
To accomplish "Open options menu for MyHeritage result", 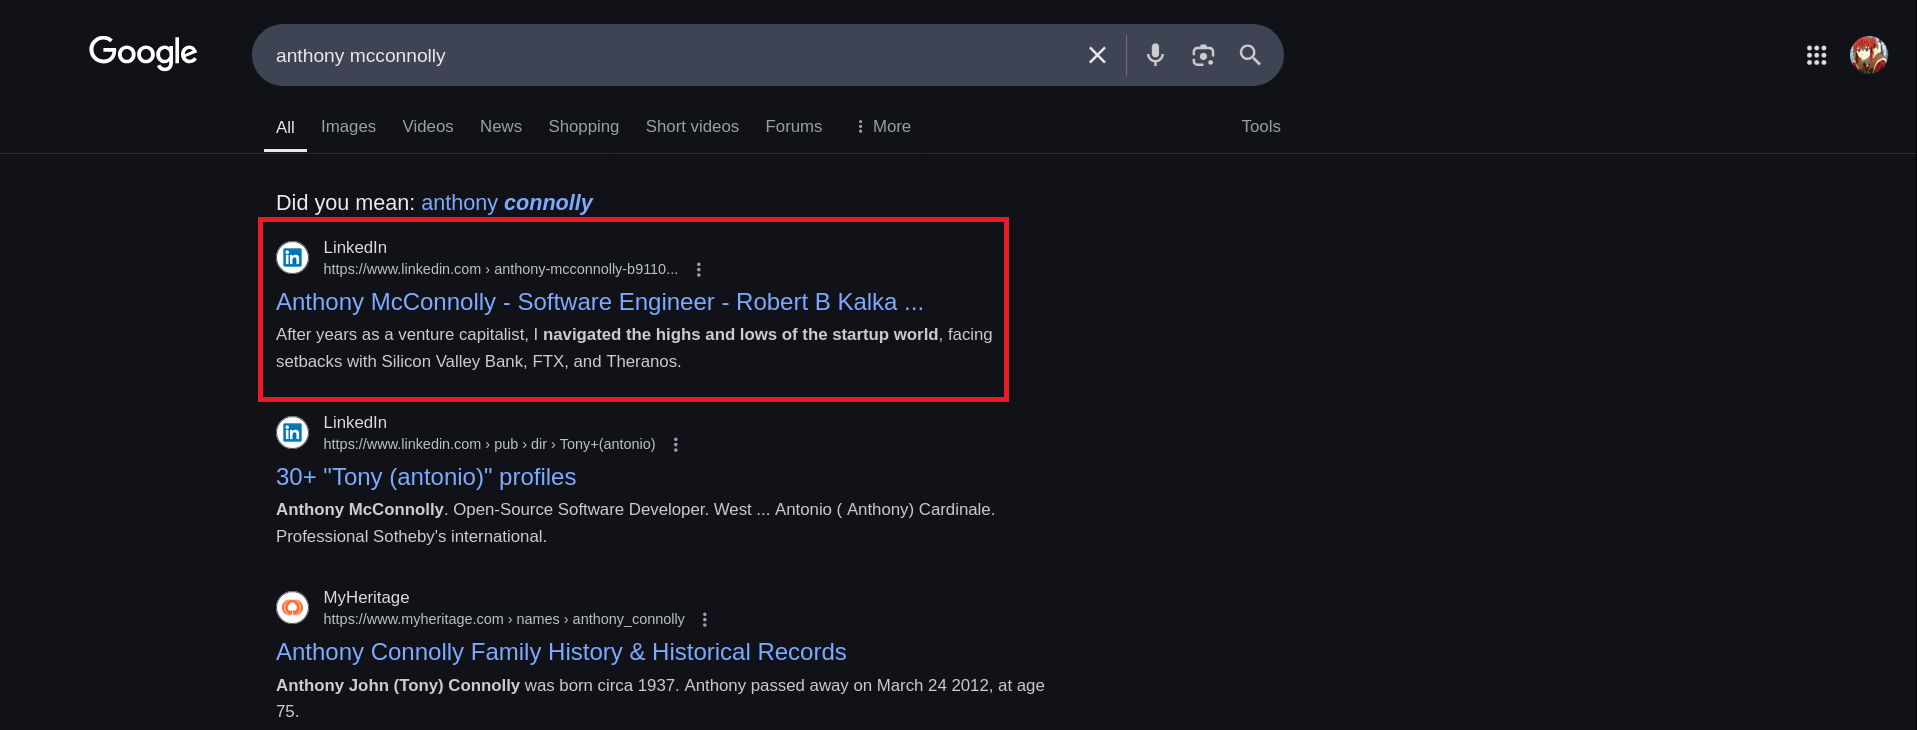I will click(705, 620).
